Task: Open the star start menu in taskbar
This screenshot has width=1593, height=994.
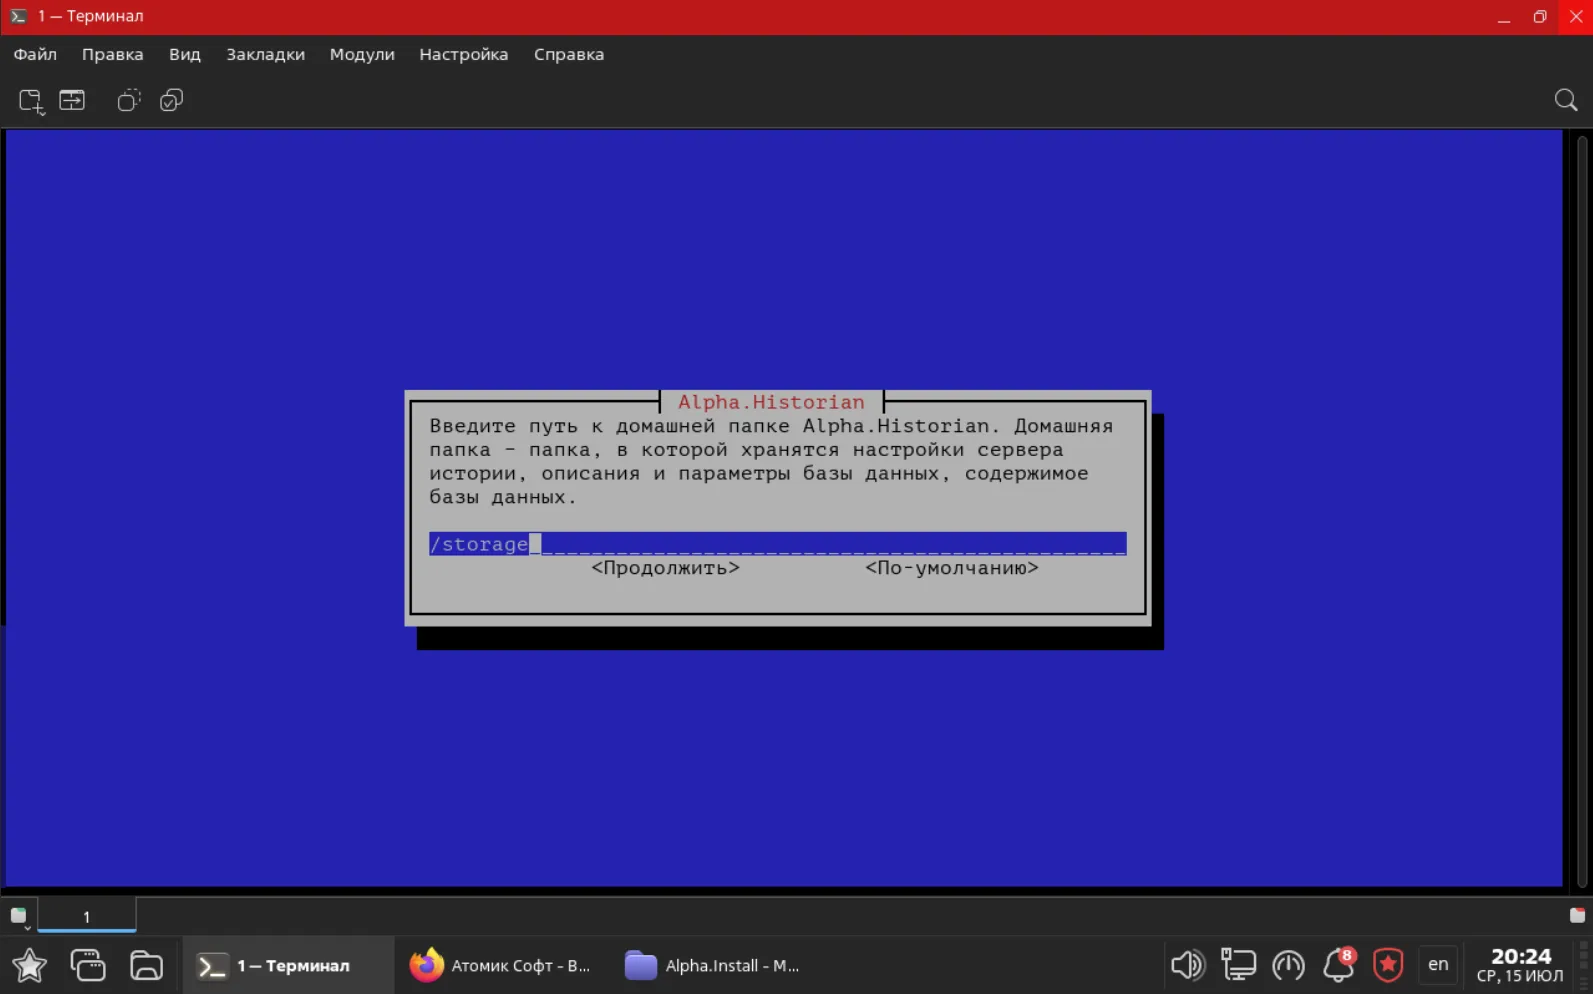Action: pyautogui.click(x=29, y=965)
